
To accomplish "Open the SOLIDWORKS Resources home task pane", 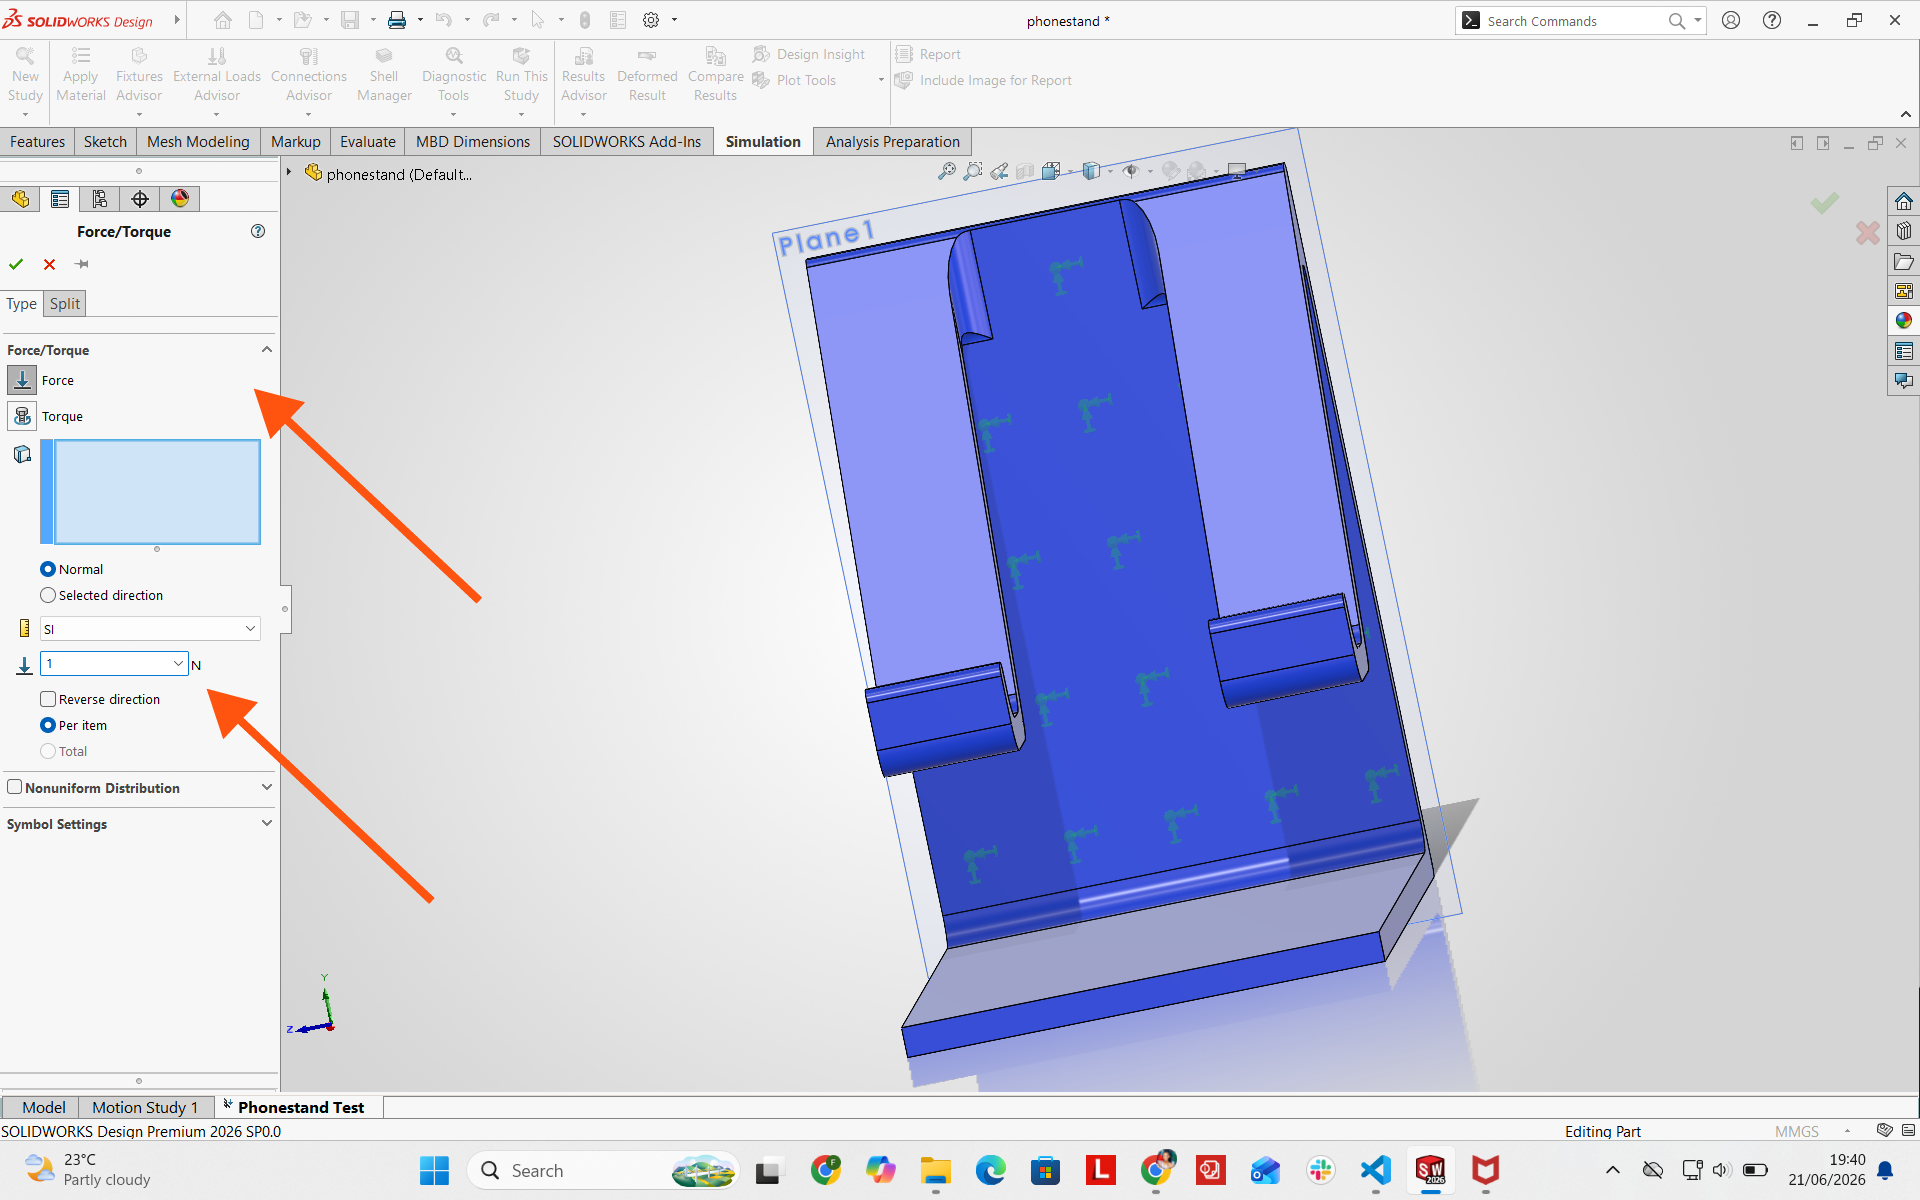I will [x=1904, y=201].
